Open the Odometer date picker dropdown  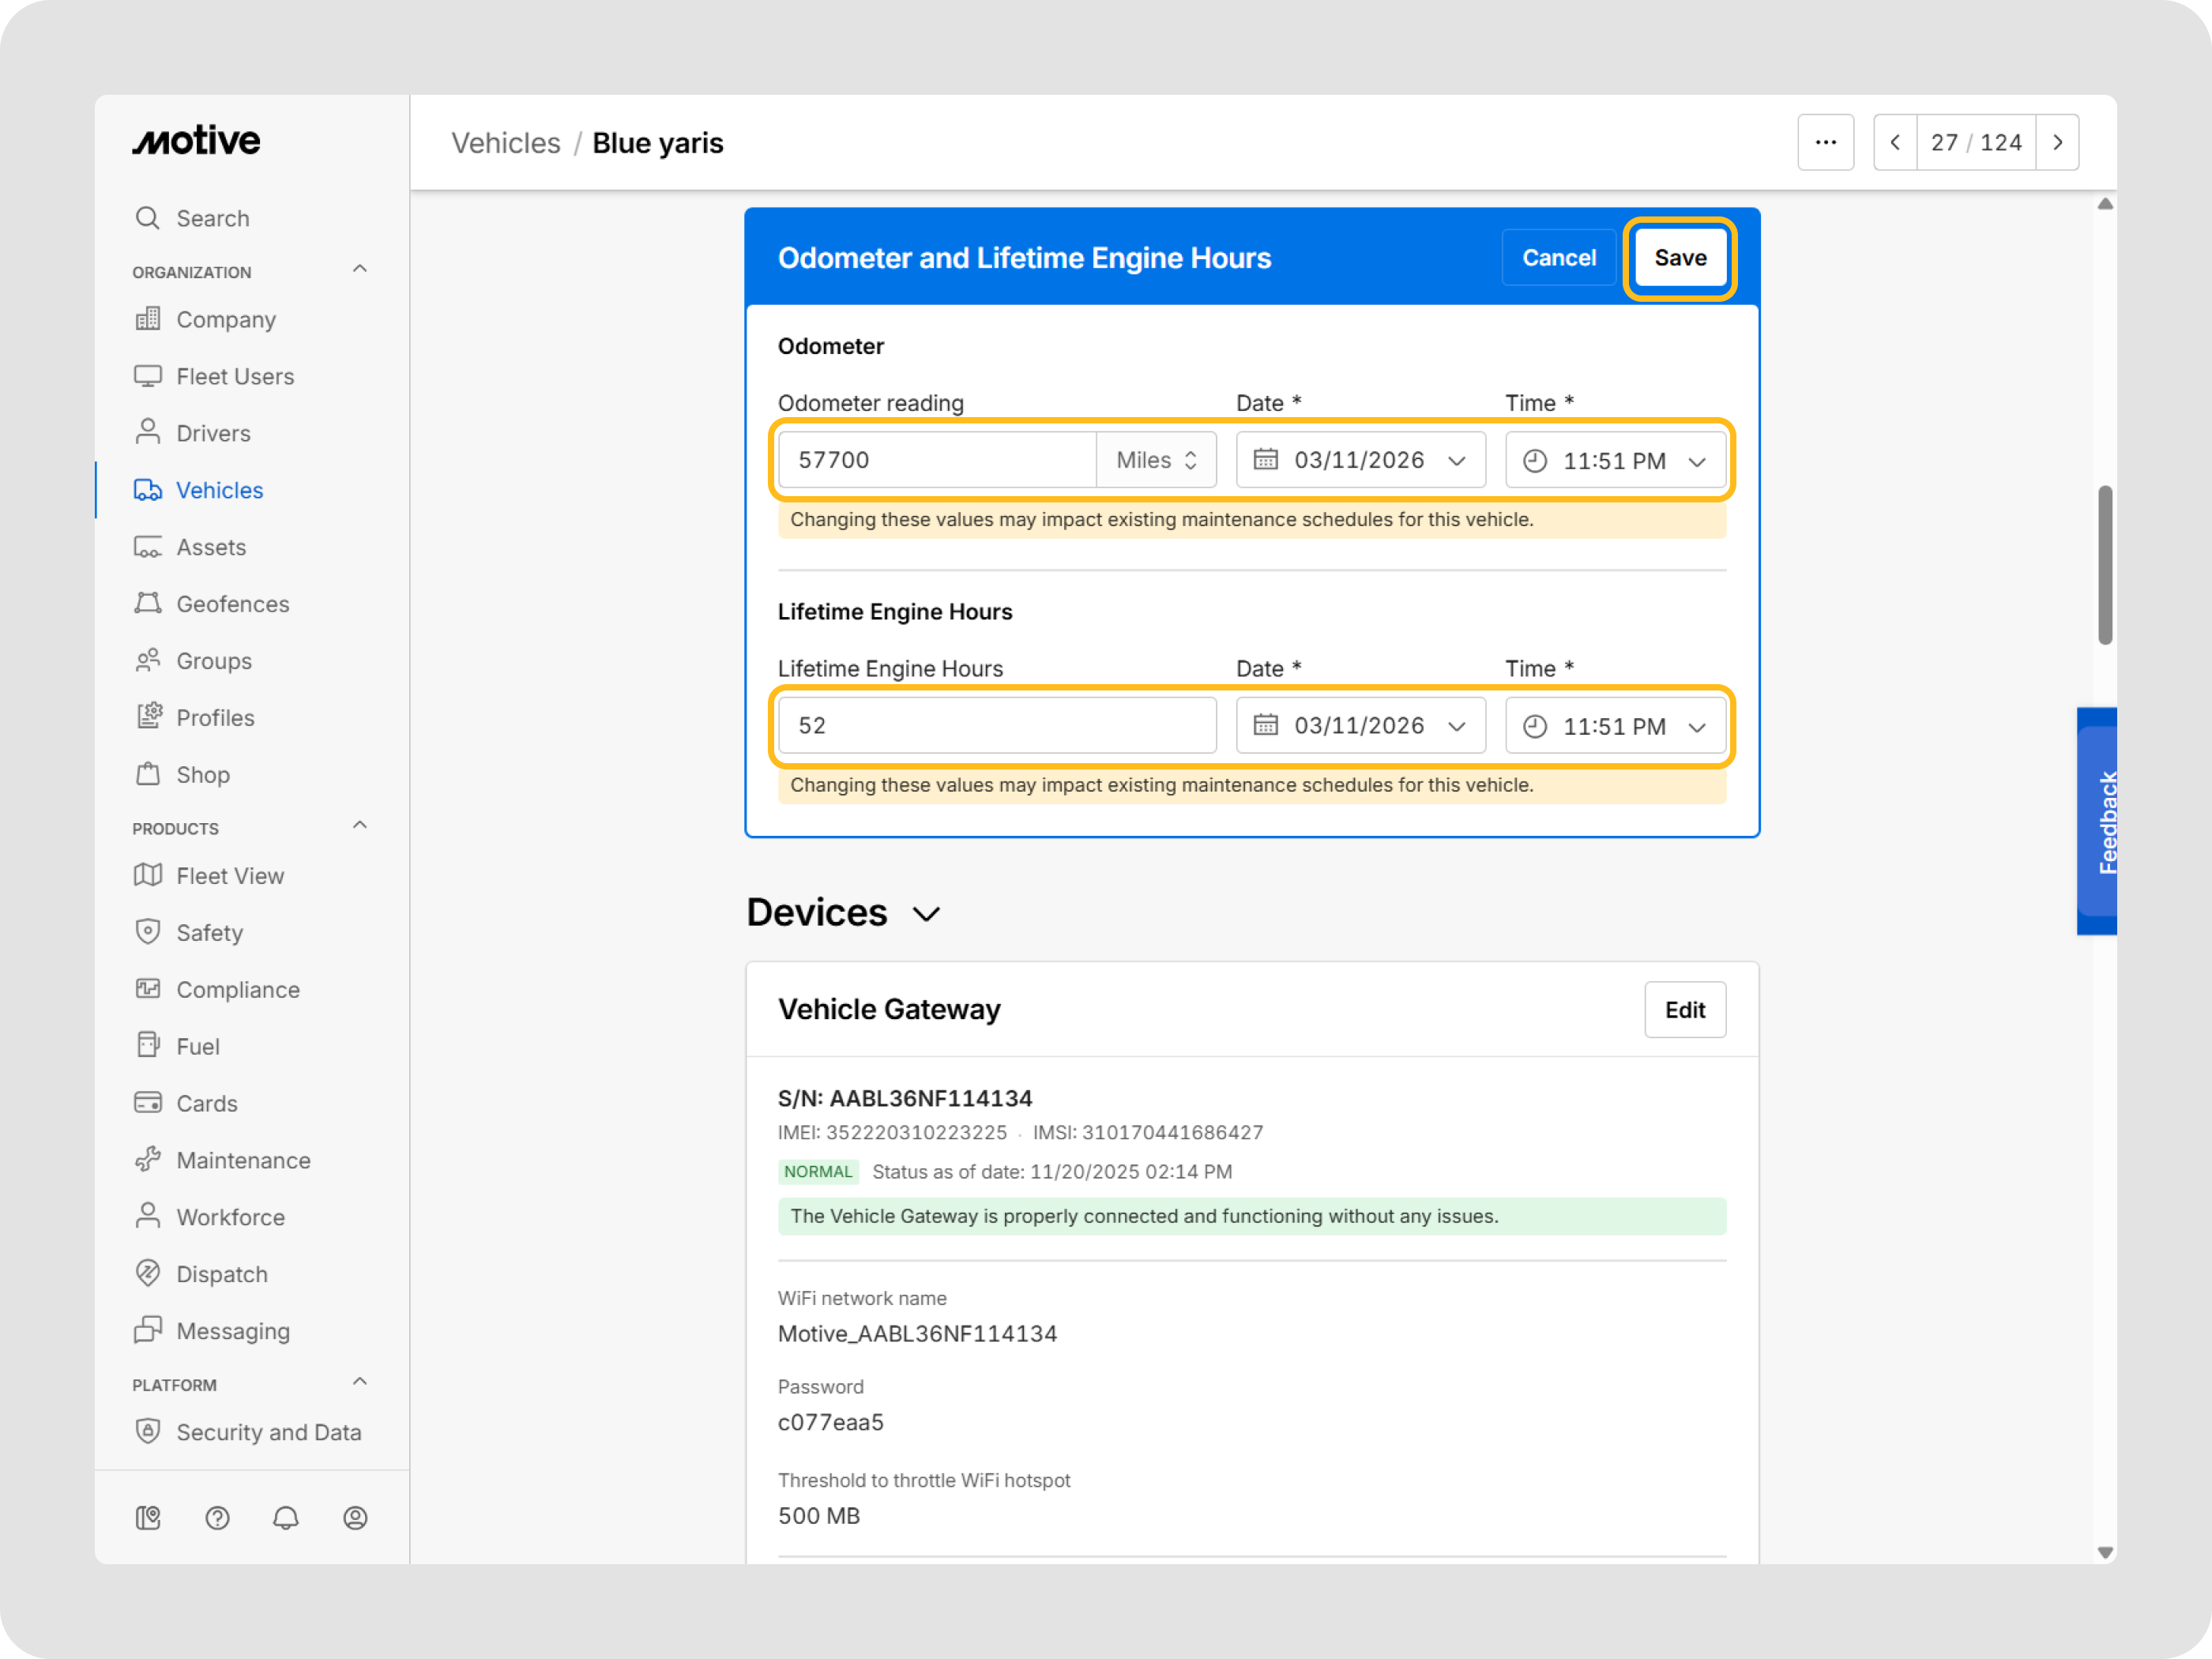1360,460
